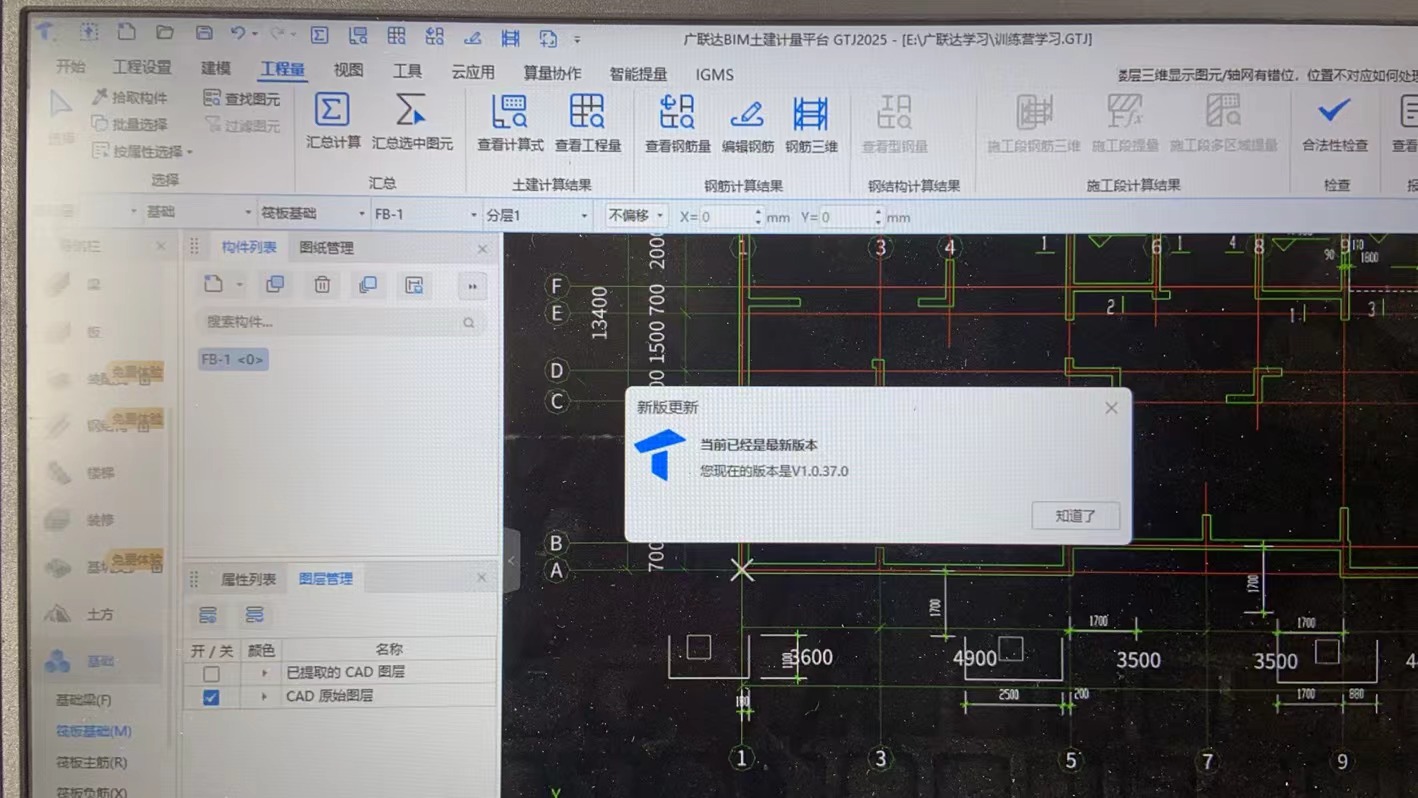Click 拾取构件 tool
The width and height of the screenshot is (1418, 798).
pyautogui.click(x=130, y=97)
